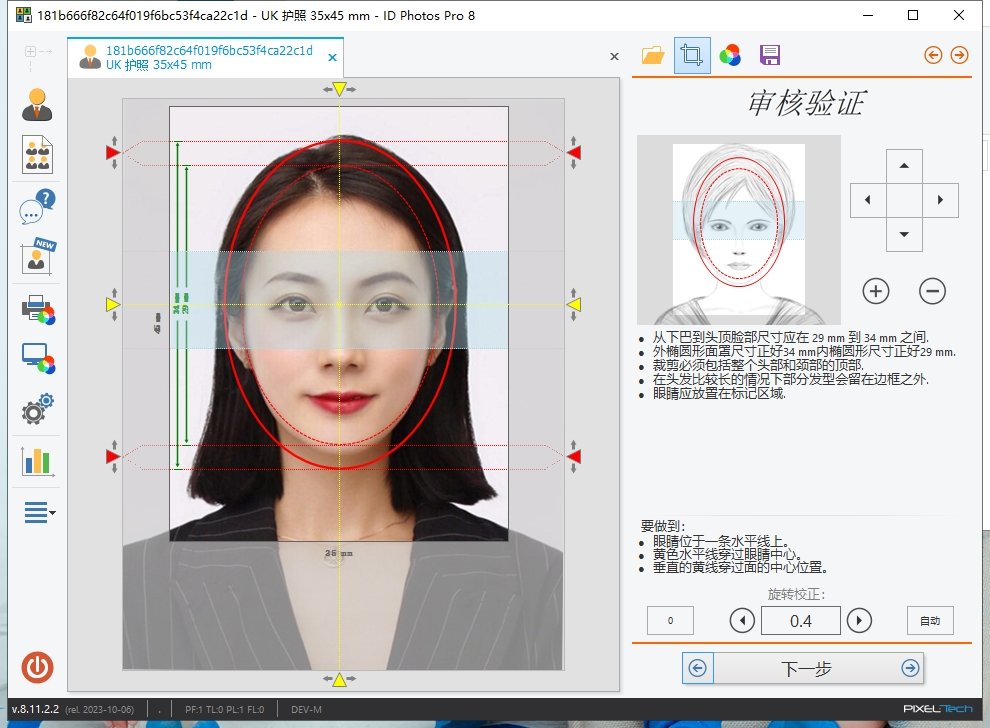This screenshot has height=728, width=990.
Task: Close the UK 护照 photo tab
Action: [x=332, y=57]
